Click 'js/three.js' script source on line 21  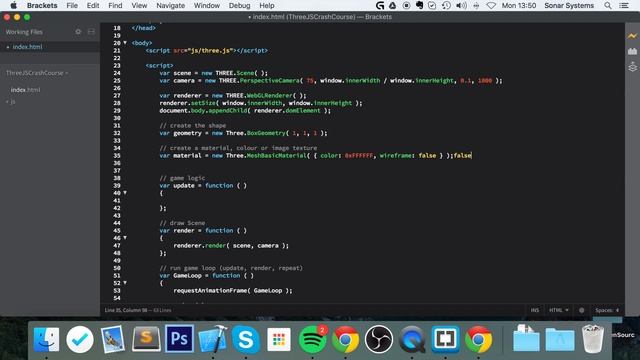(210, 51)
